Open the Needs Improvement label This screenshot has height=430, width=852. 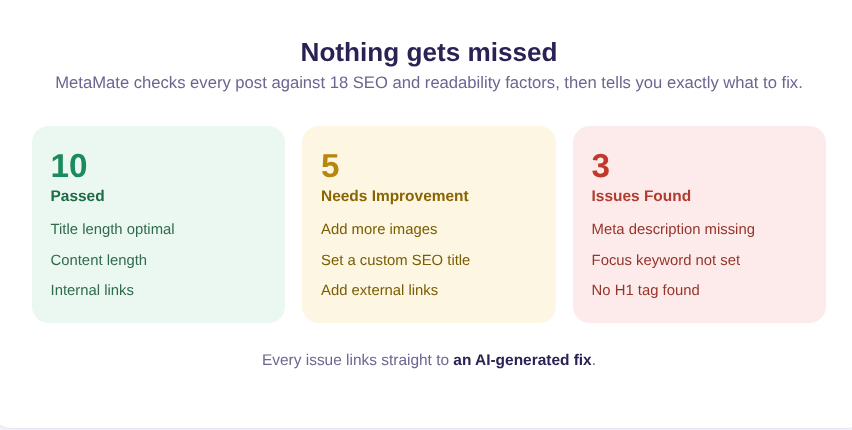[x=395, y=196]
